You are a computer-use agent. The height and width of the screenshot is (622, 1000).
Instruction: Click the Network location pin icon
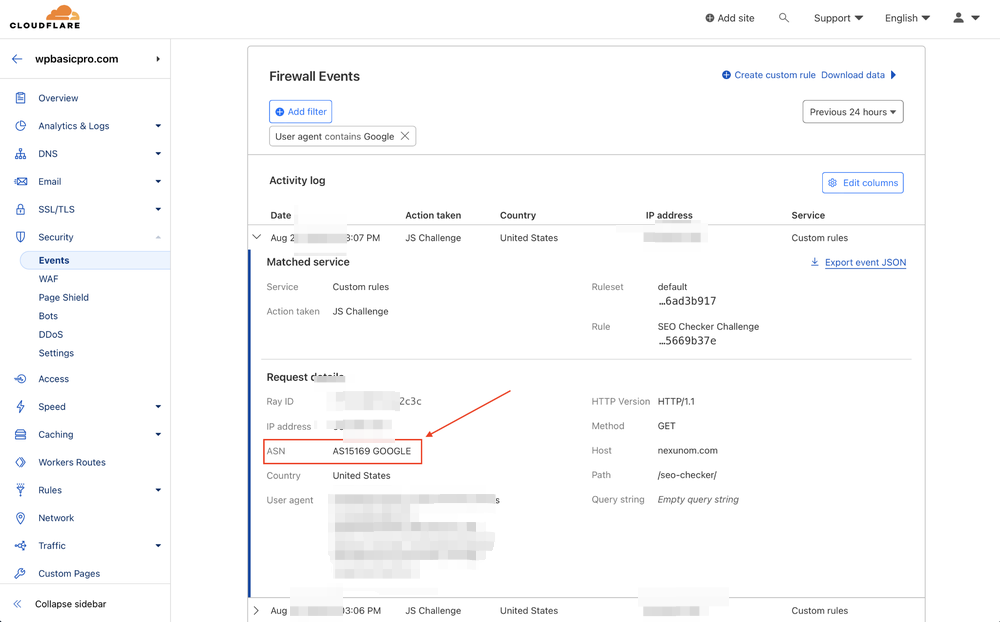[x=20, y=518]
